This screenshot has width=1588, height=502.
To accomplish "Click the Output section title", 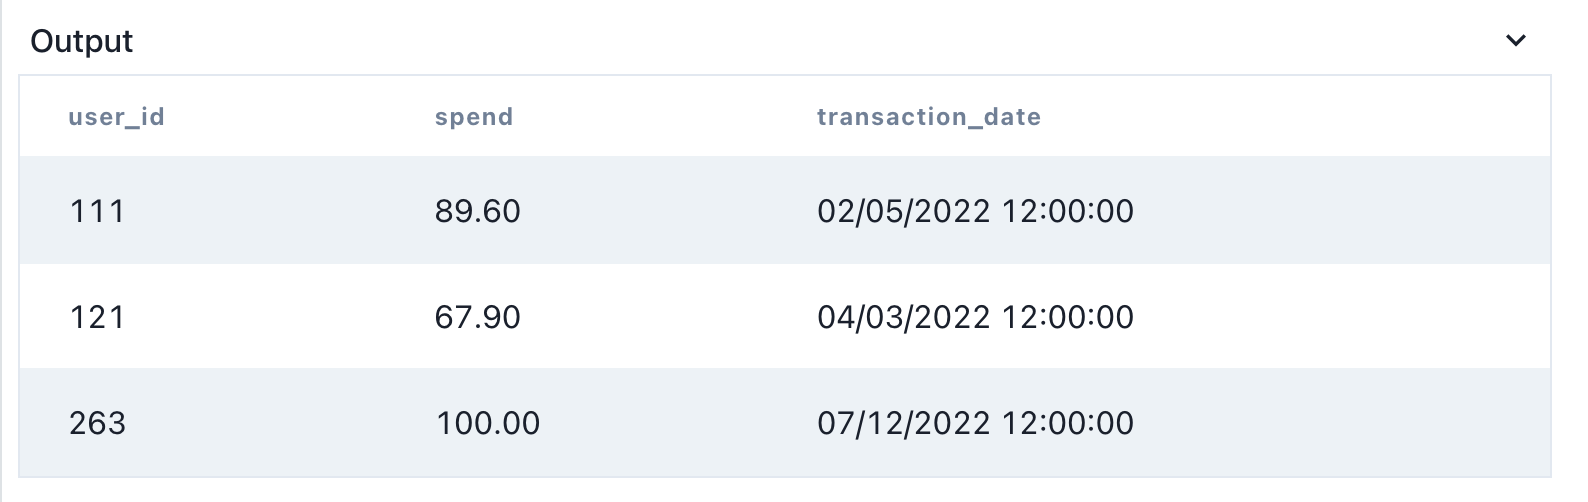I will pos(82,41).
